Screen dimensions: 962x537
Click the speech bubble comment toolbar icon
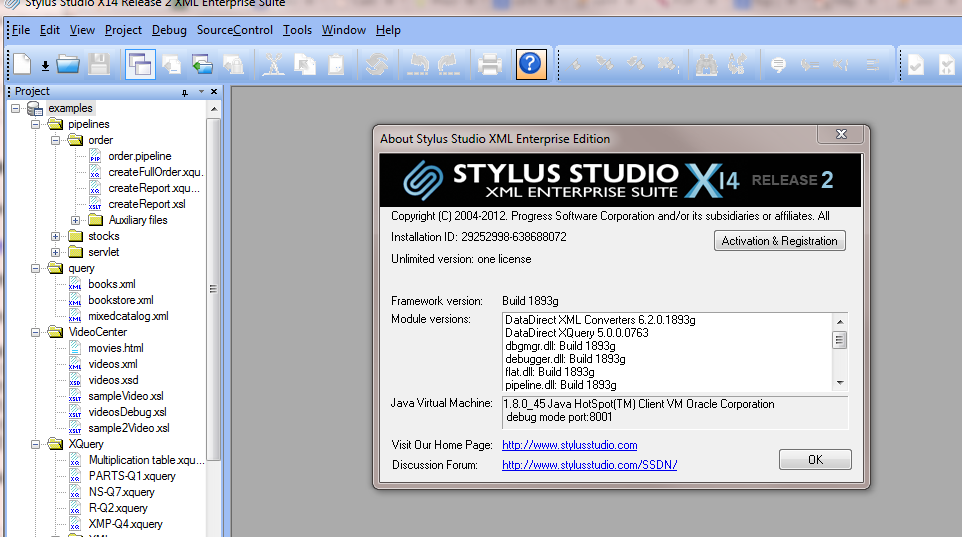779,64
